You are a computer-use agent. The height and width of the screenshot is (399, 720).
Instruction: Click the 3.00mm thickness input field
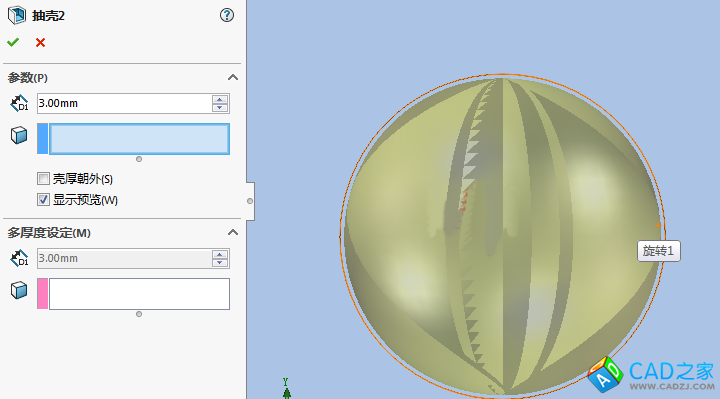124,103
